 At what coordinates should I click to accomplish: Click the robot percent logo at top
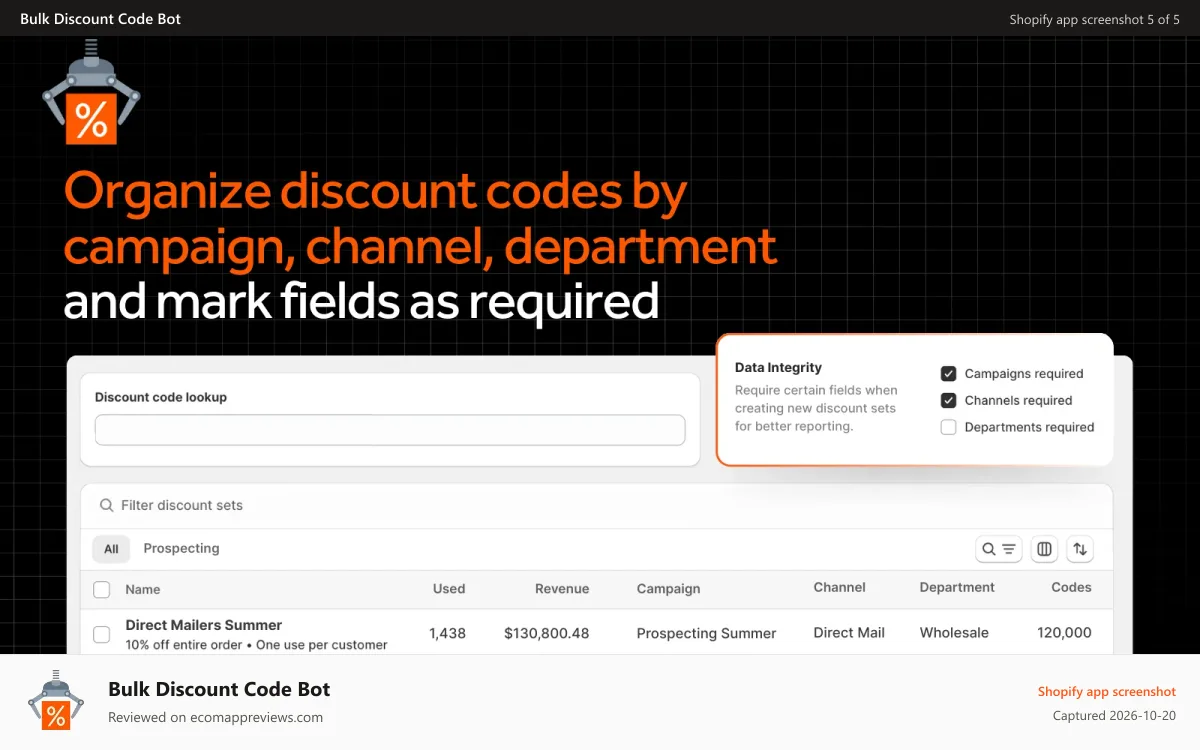[91, 93]
